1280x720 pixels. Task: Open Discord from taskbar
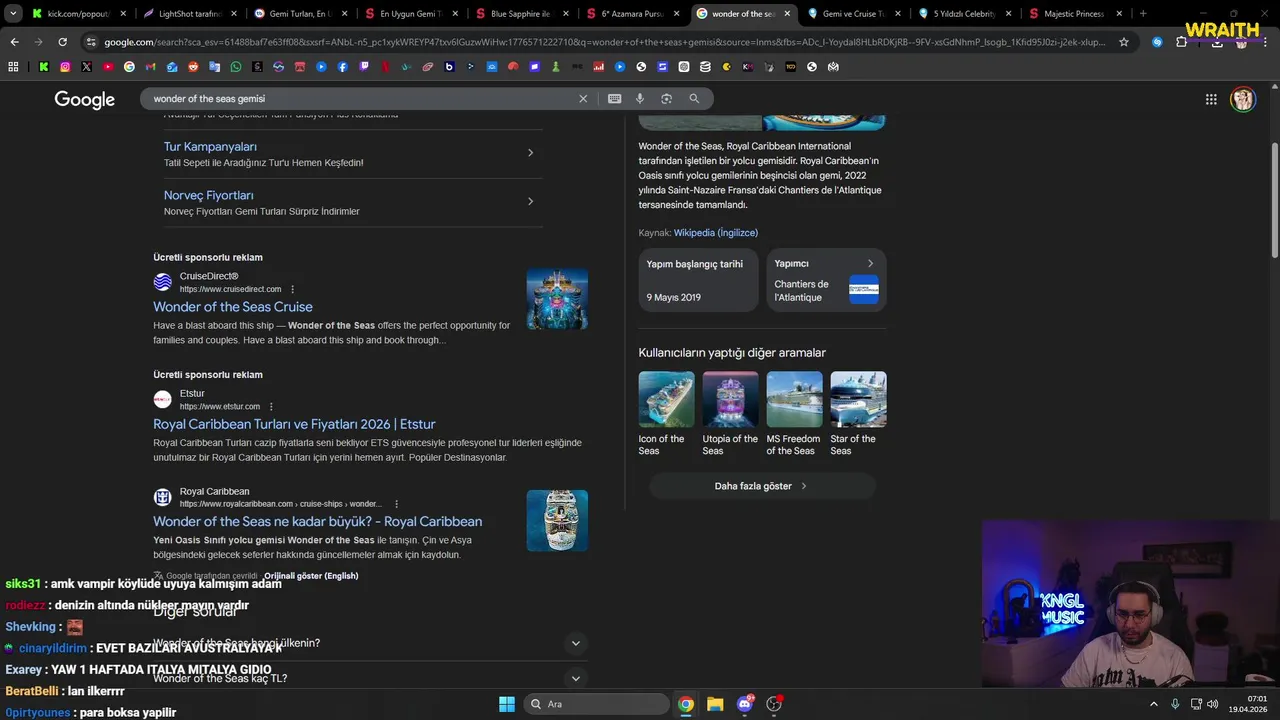(x=744, y=704)
